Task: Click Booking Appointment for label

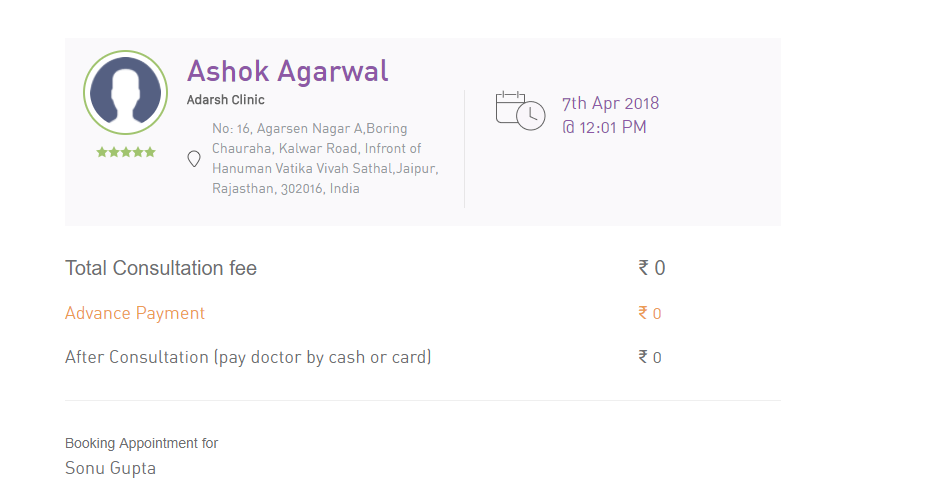Action: click(141, 443)
